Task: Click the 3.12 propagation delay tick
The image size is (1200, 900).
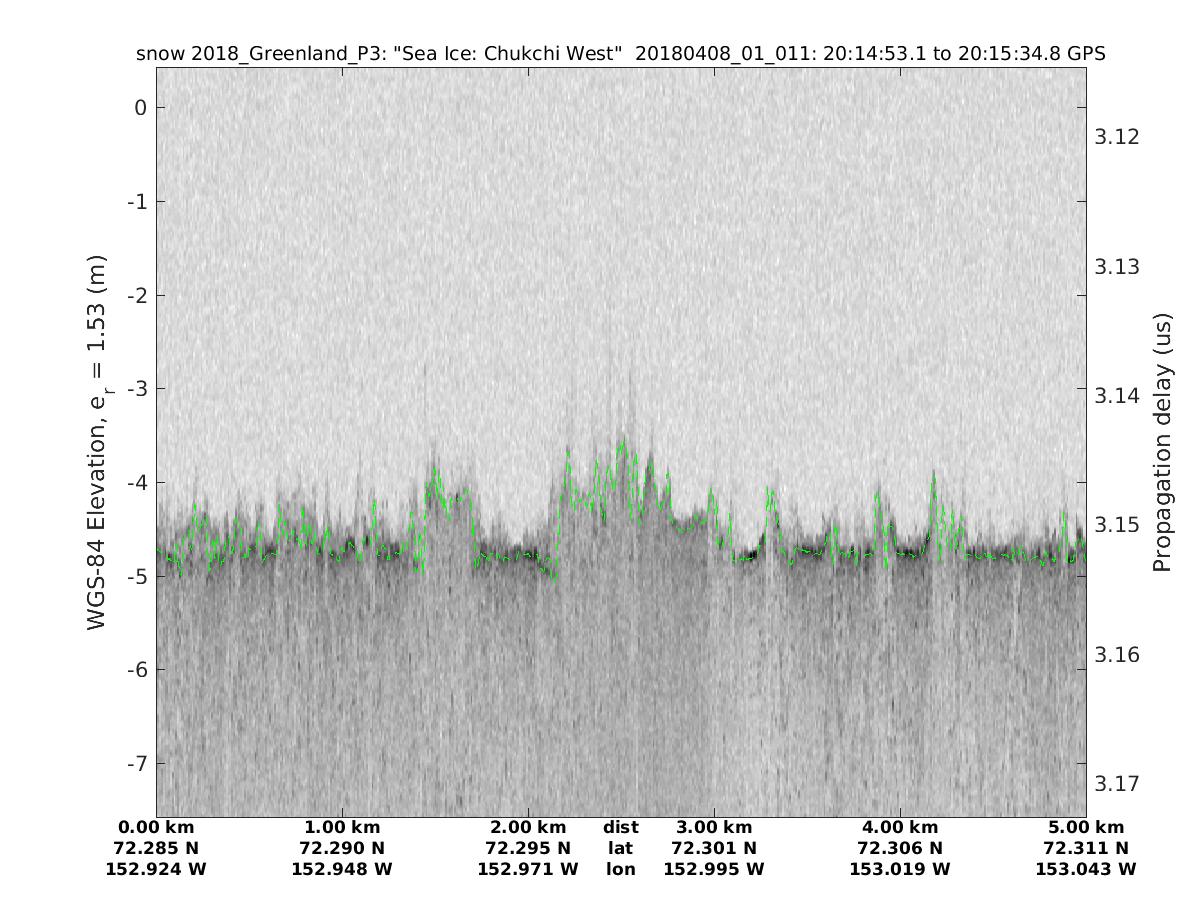Action: (x=1117, y=137)
